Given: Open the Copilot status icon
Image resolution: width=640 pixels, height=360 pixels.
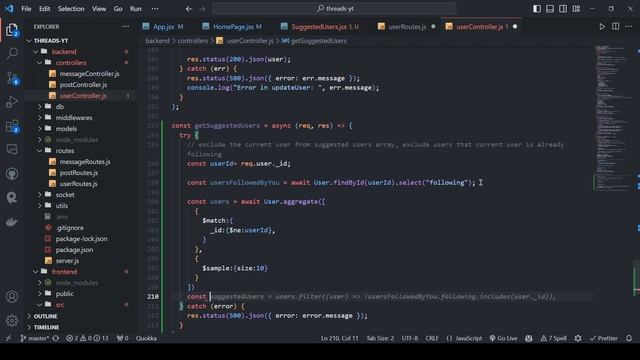Looking at the screenshot, I should 529,338.
